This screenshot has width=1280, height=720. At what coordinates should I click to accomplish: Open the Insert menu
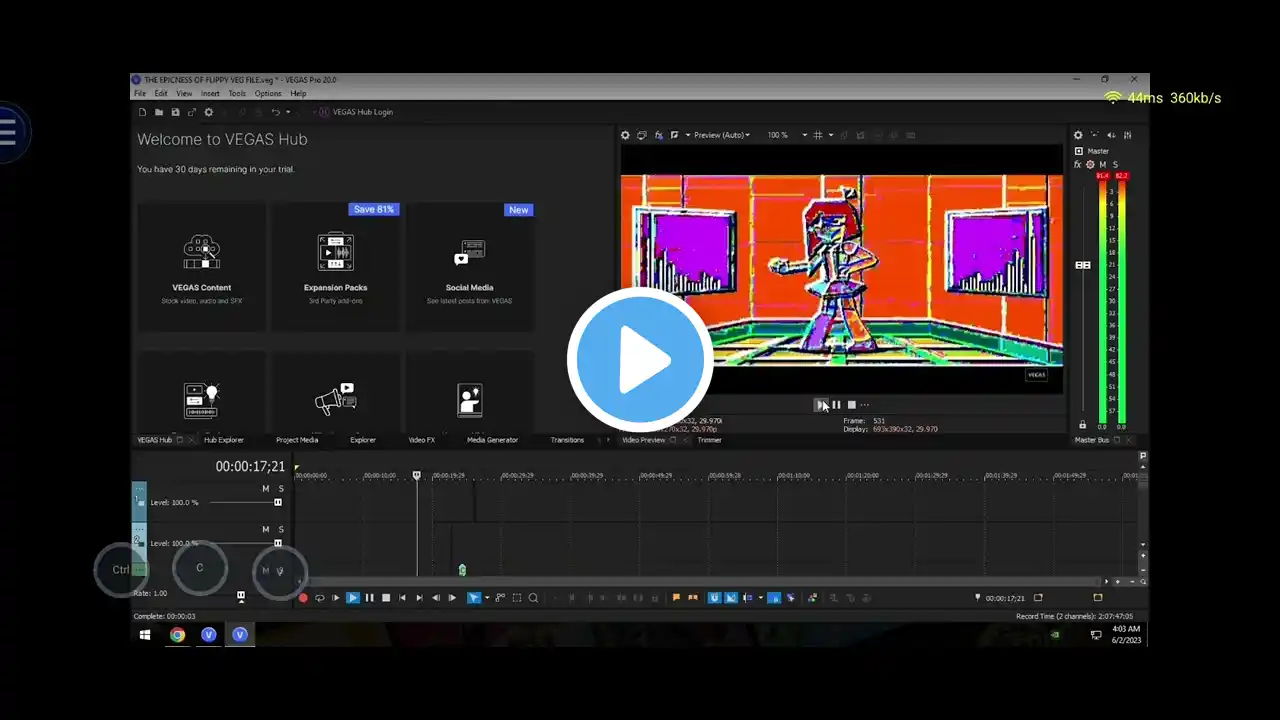pyautogui.click(x=210, y=94)
